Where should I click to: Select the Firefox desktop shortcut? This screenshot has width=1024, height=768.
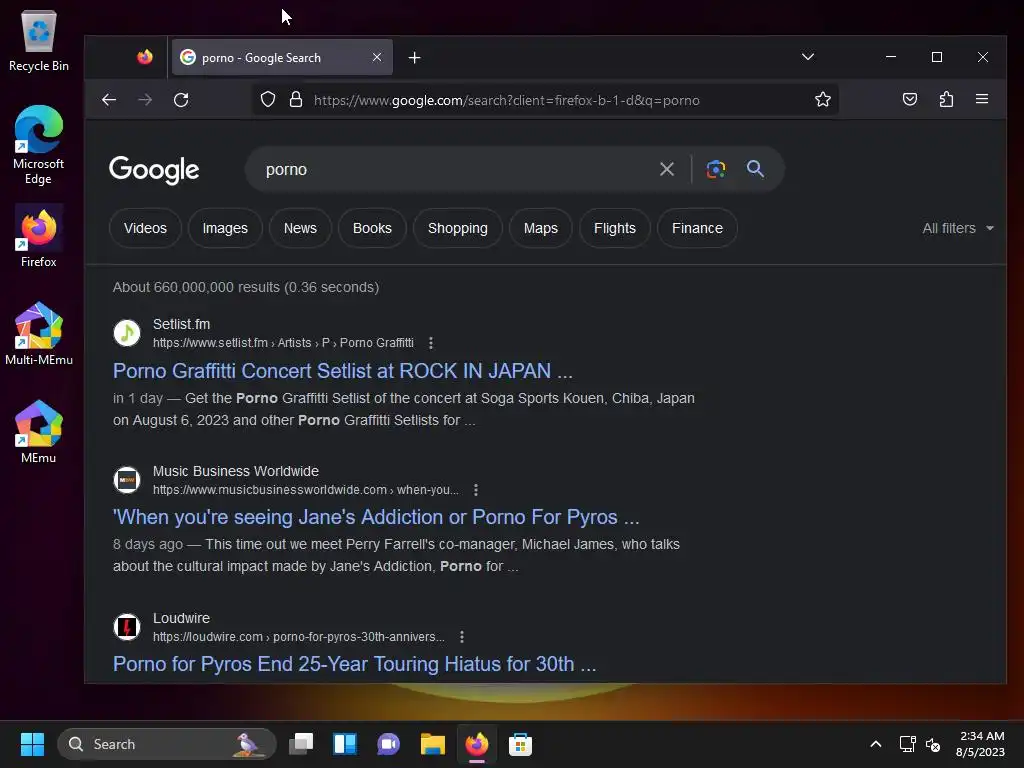click(39, 236)
